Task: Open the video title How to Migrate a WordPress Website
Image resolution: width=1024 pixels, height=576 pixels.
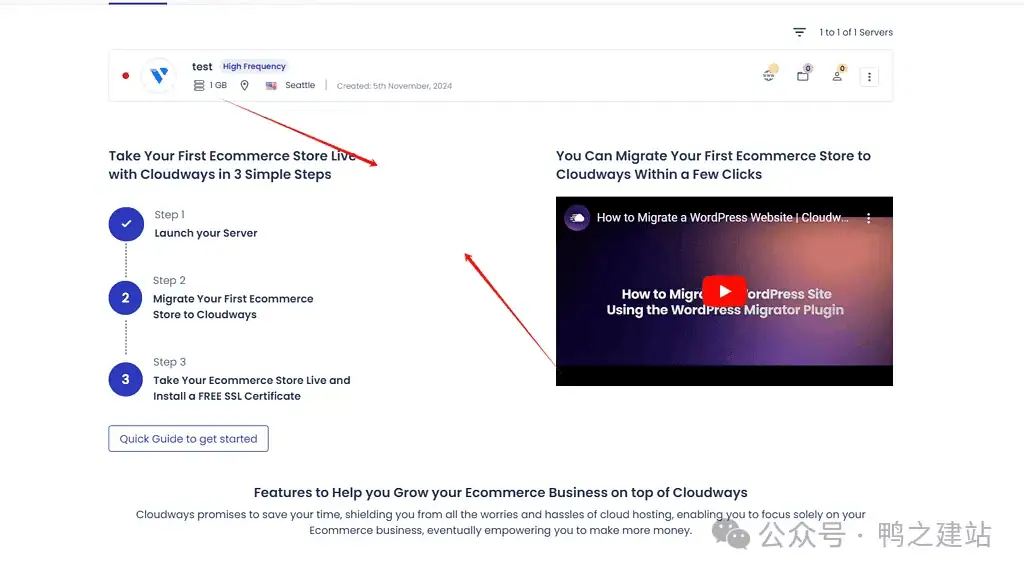Action: [722, 217]
